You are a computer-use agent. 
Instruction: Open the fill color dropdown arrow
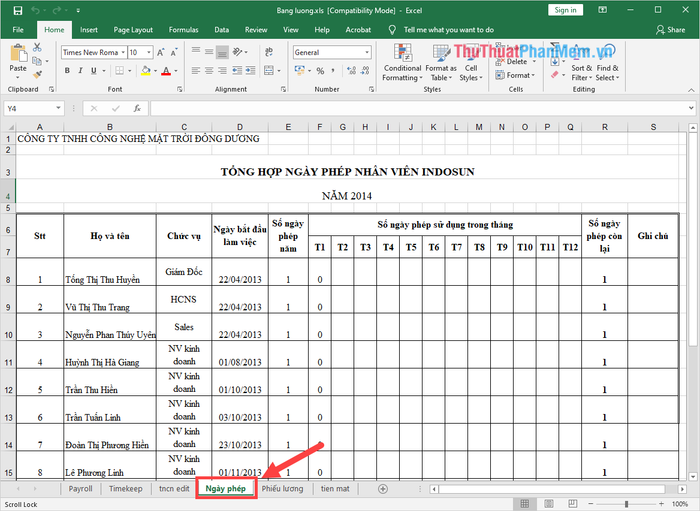click(x=155, y=71)
